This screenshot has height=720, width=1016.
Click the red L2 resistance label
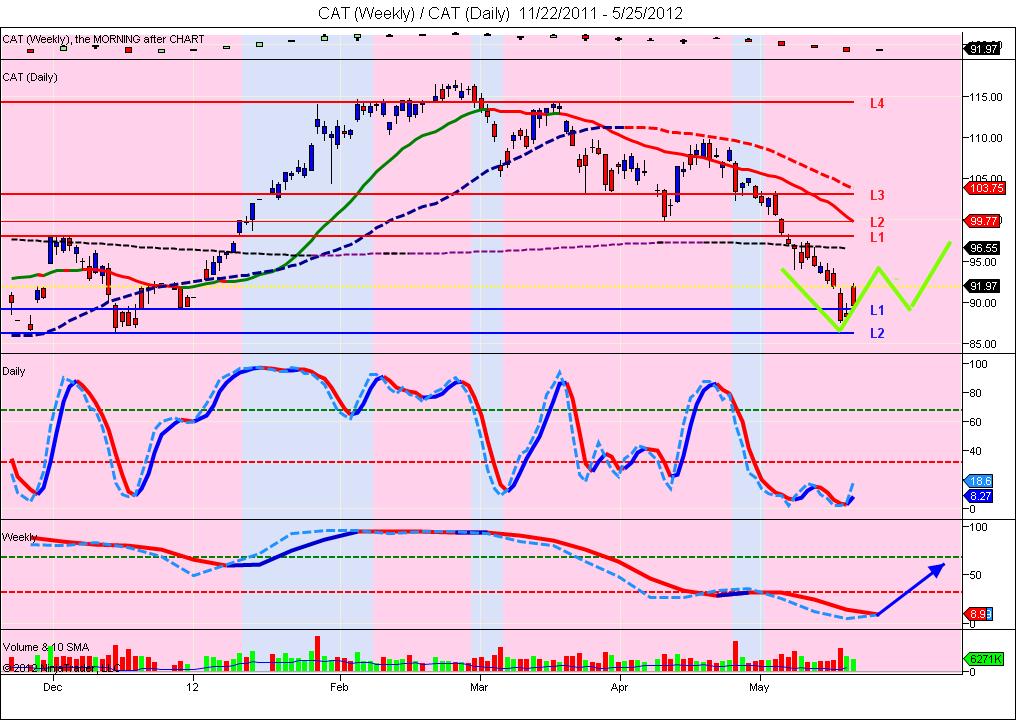877,222
